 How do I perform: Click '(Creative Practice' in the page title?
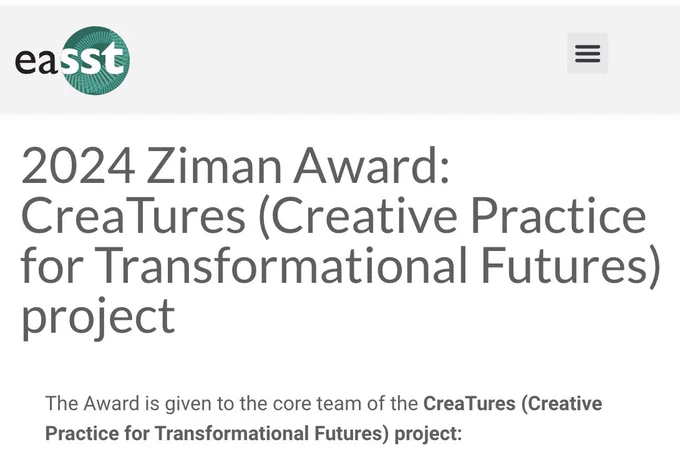452,216
